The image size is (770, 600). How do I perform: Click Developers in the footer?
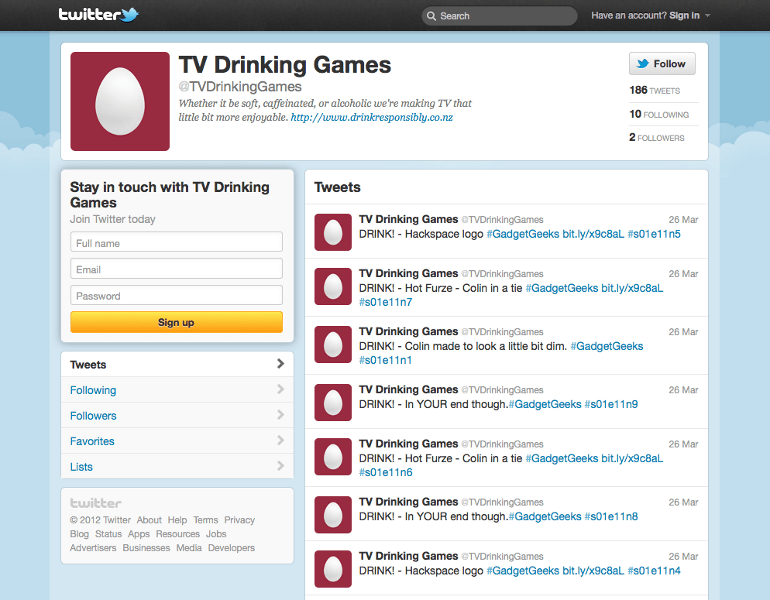231,547
